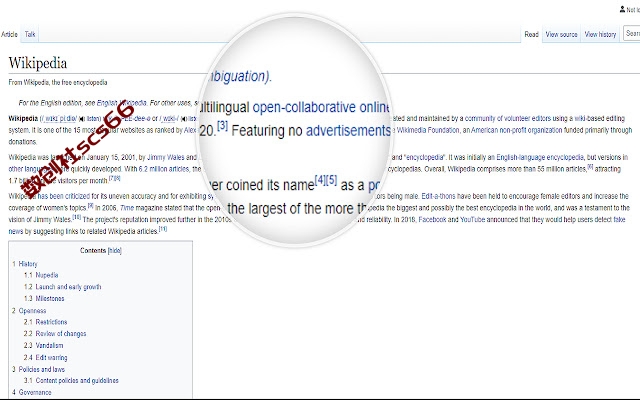Go to 2.2 Review of changes
This screenshot has height=400, width=640.
click(x=55, y=333)
